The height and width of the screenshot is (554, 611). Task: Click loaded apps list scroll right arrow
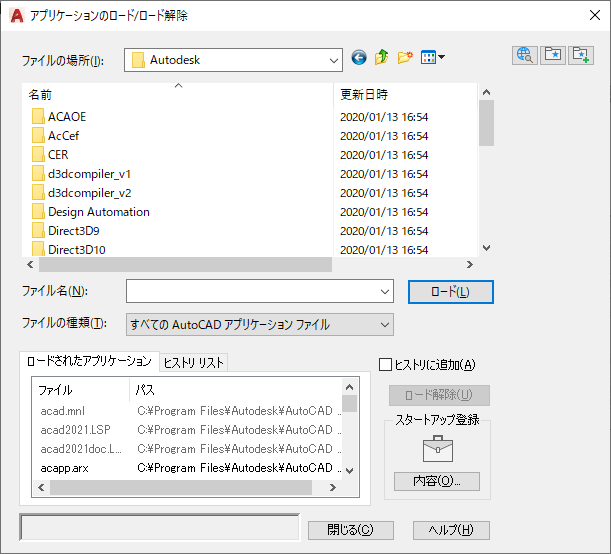332,487
